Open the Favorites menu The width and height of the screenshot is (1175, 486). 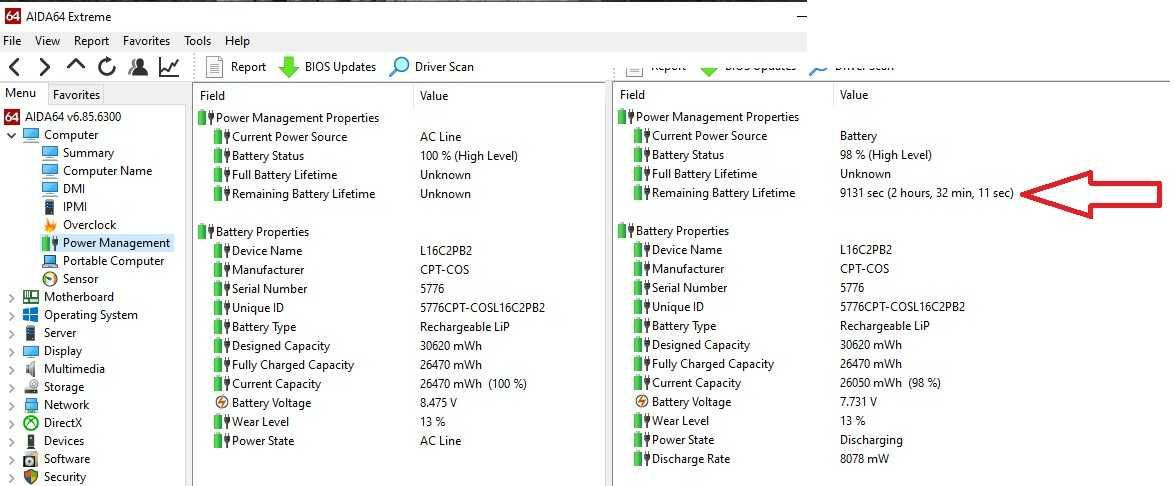pyautogui.click(x=146, y=41)
